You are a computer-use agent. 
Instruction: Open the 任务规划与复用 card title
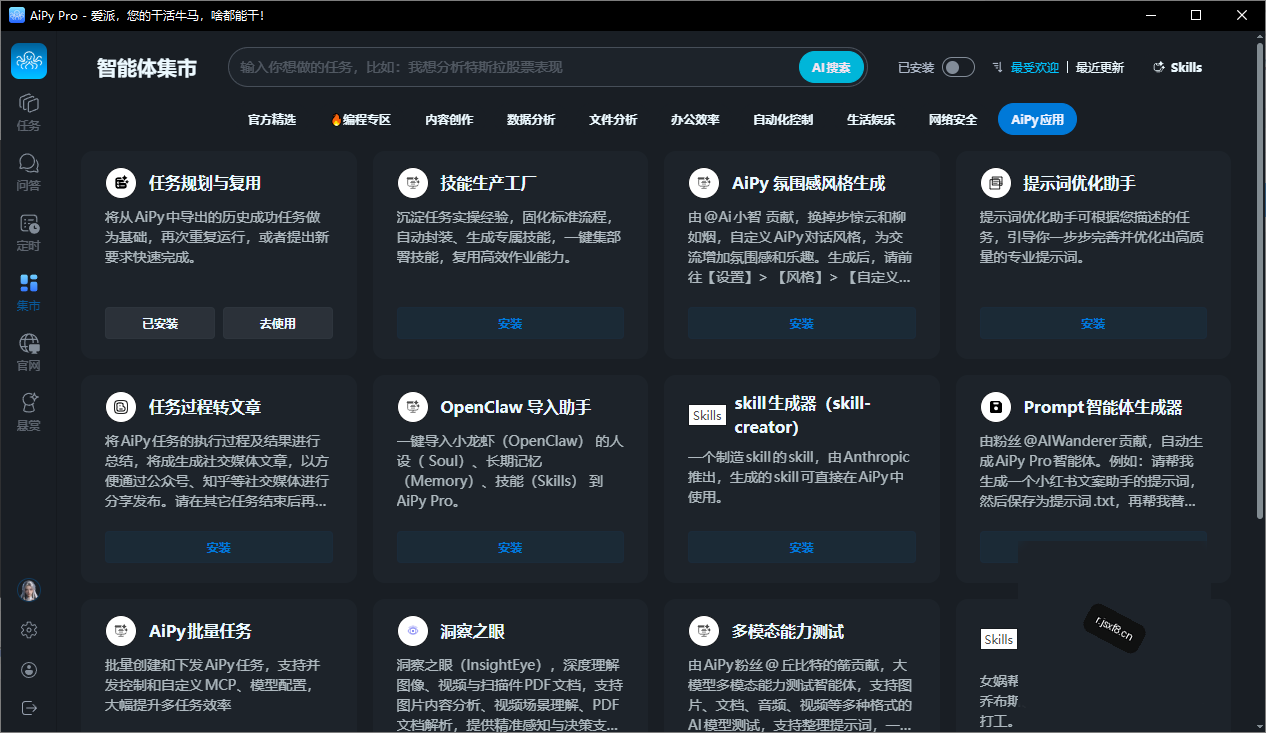(x=205, y=183)
